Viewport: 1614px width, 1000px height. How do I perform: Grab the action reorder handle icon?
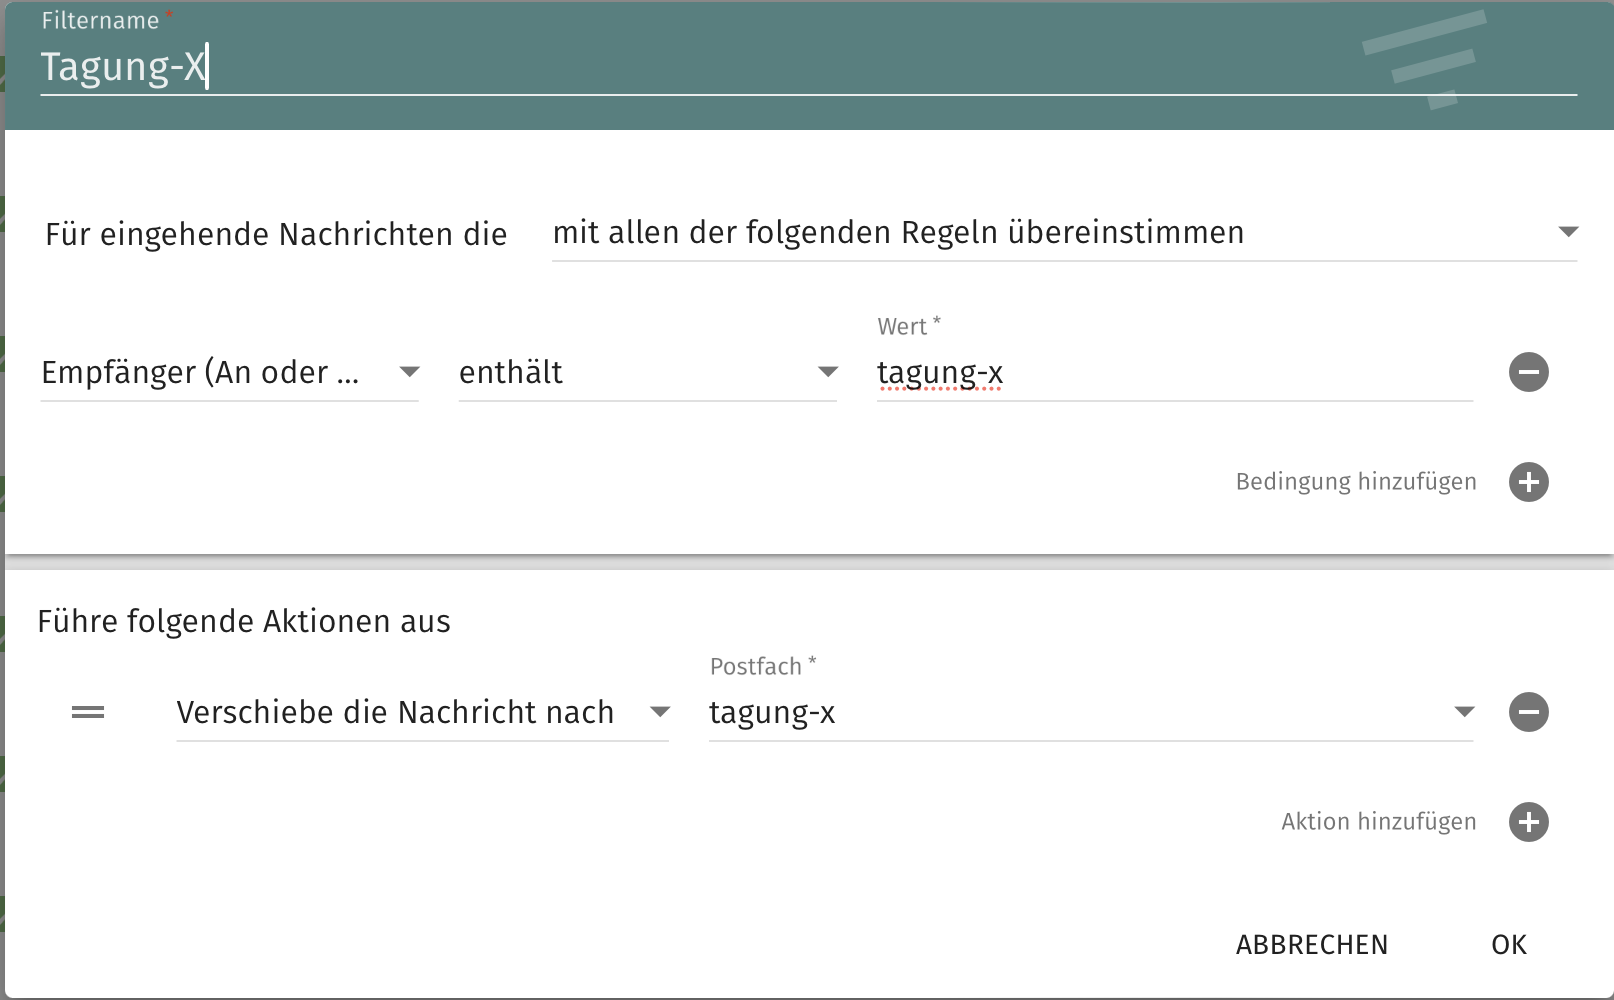tap(88, 712)
